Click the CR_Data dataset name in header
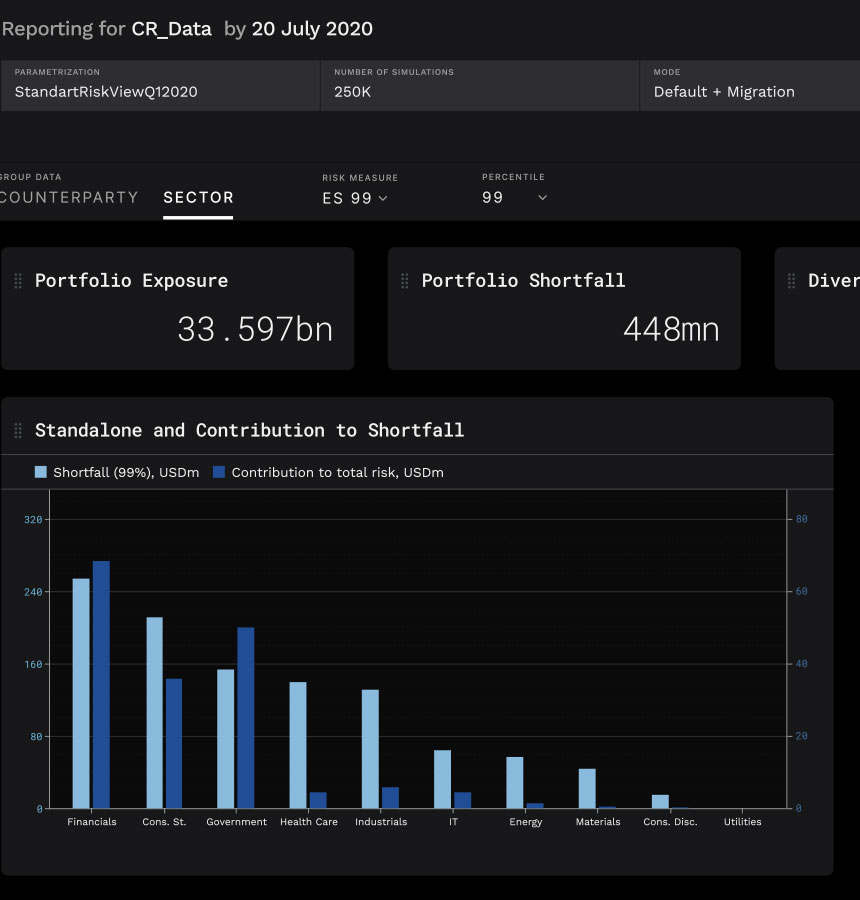The height and width of the screenshot is (900, 860). [x=172, y=29]
